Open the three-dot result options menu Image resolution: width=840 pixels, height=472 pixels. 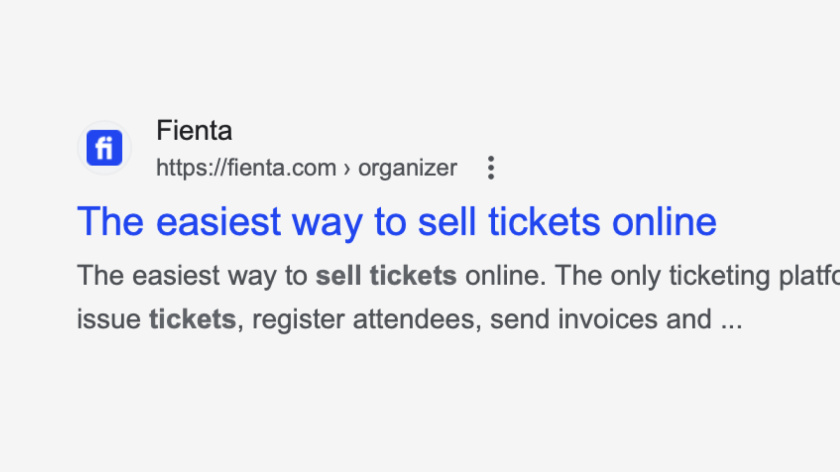[490, 167]
